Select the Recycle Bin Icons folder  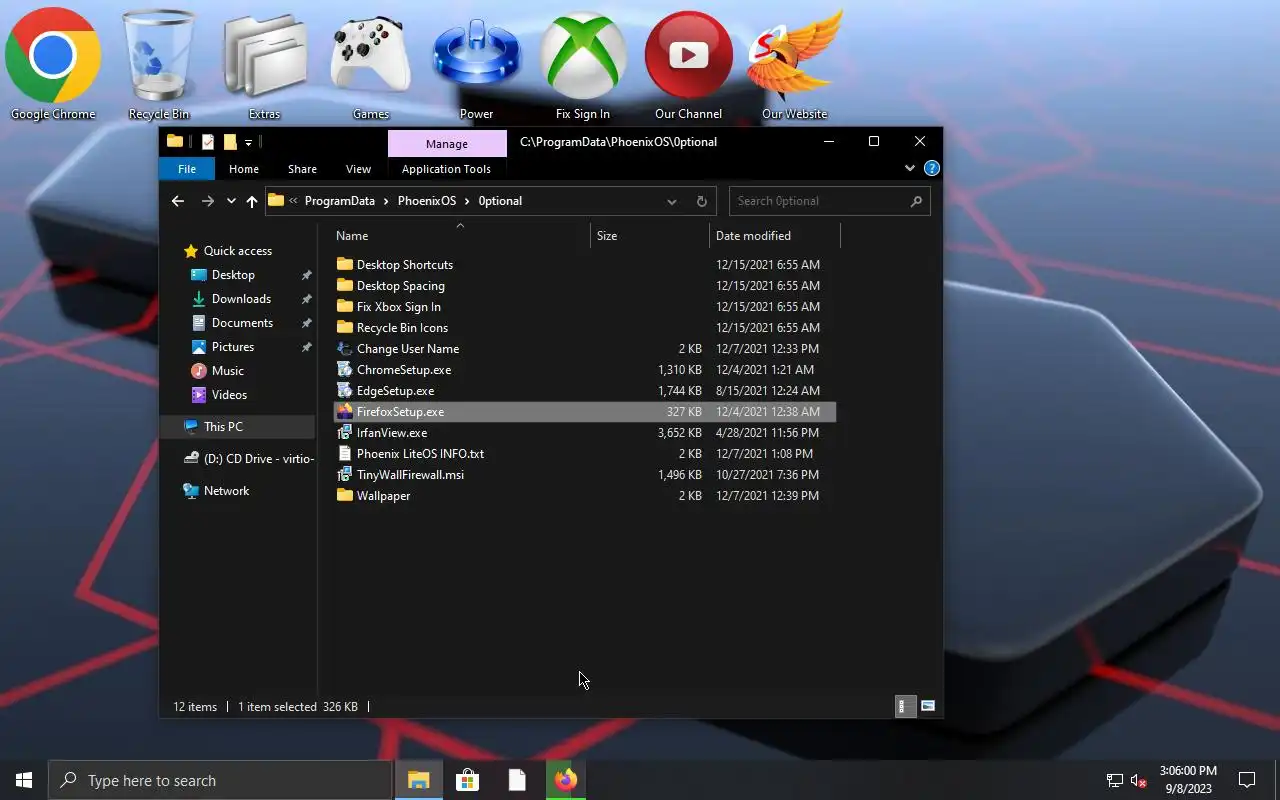pos(585,328)
